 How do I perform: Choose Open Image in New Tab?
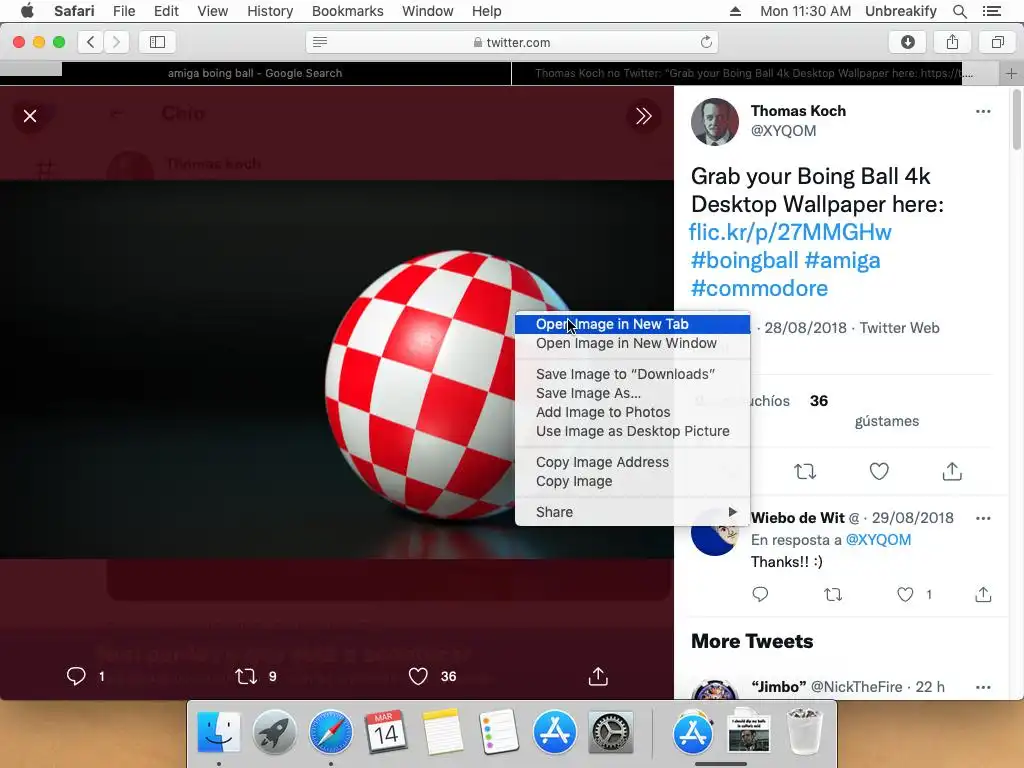click(x=632, y=324)
